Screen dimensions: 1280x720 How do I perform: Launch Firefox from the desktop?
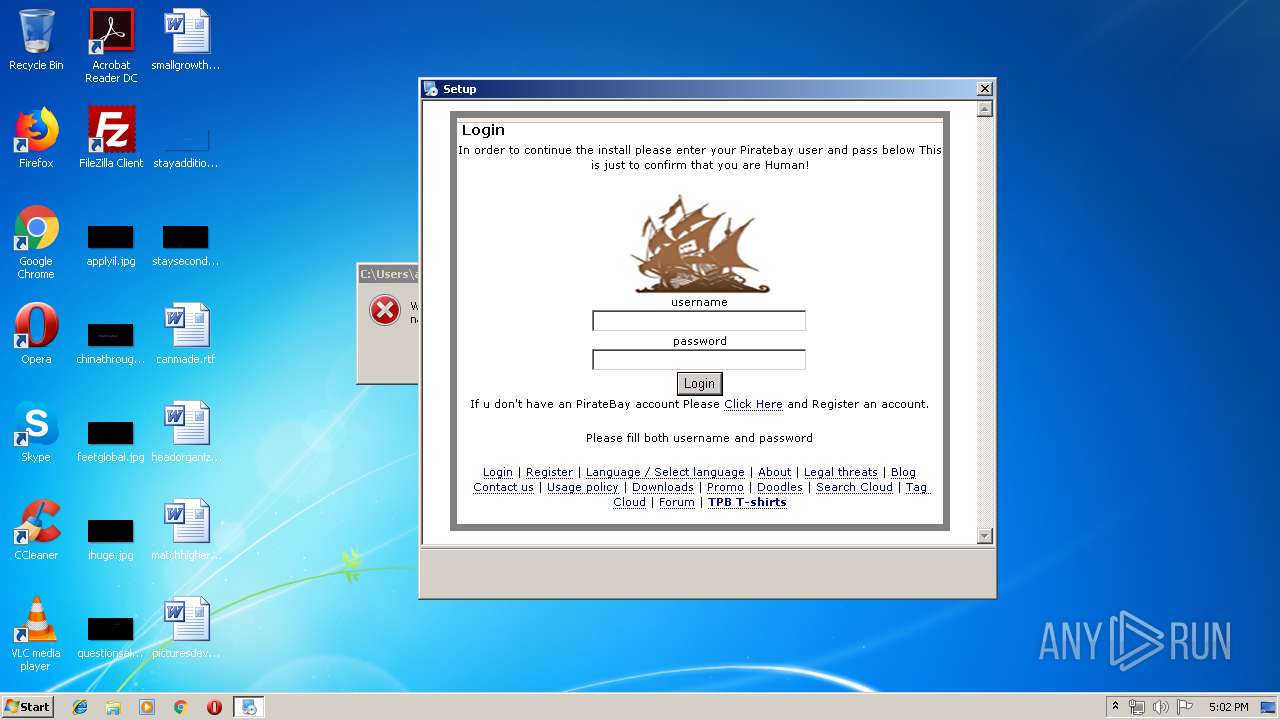tap(36, 138)
